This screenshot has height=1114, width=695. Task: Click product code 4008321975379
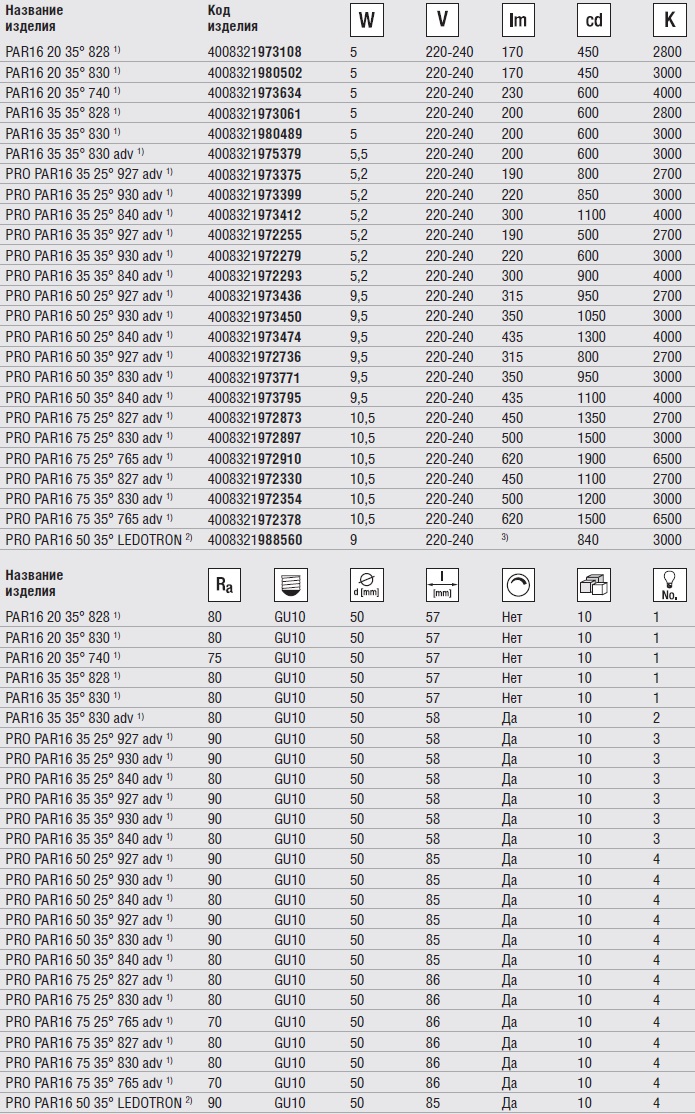coord(254,154)
